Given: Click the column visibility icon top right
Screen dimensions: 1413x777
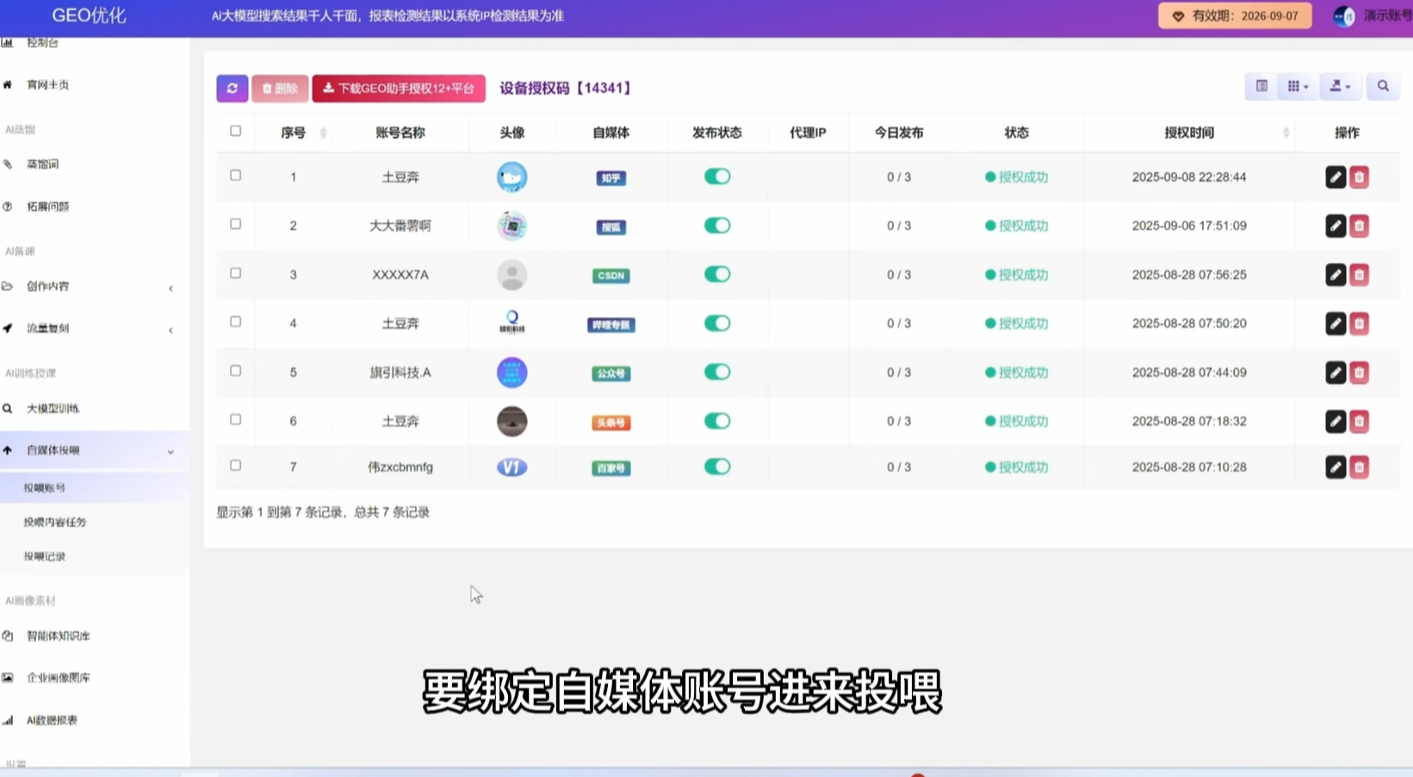Looking at the screenshot, I should pyautogui.click(x=1260, y=87).
